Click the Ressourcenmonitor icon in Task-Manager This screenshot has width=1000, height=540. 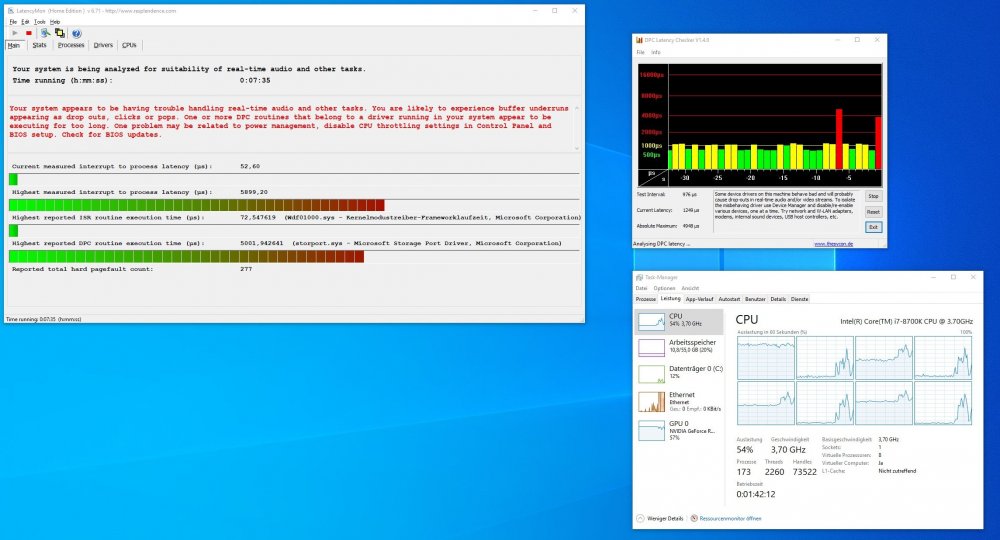(x=695, y=518)
